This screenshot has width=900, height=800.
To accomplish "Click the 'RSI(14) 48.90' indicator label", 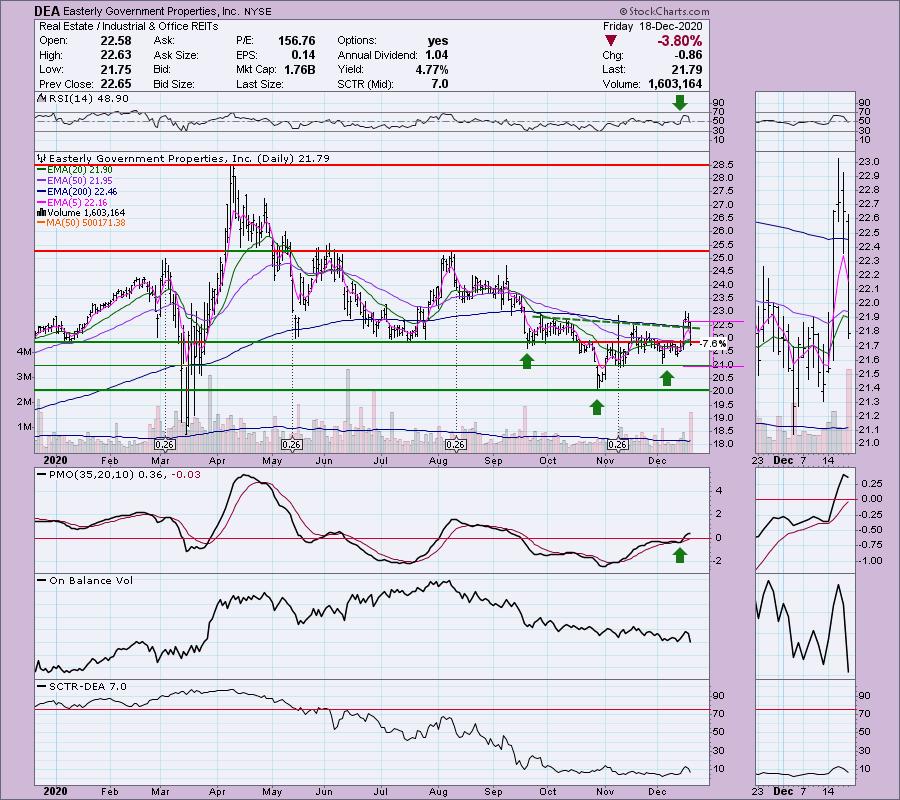I will tap(89, 98).
